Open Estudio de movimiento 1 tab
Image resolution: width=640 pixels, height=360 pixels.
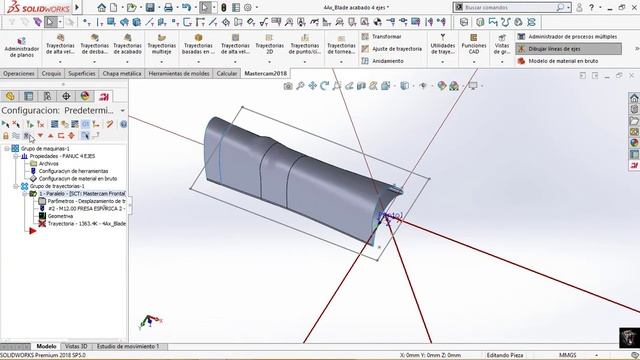[128, 346]
